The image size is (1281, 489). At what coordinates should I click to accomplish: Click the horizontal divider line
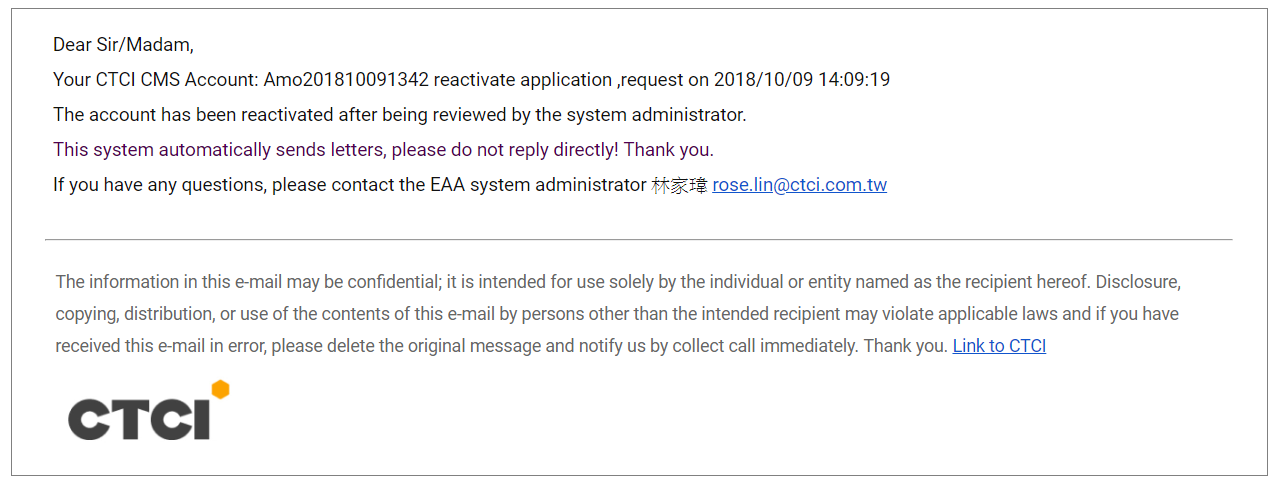point(638,240)
